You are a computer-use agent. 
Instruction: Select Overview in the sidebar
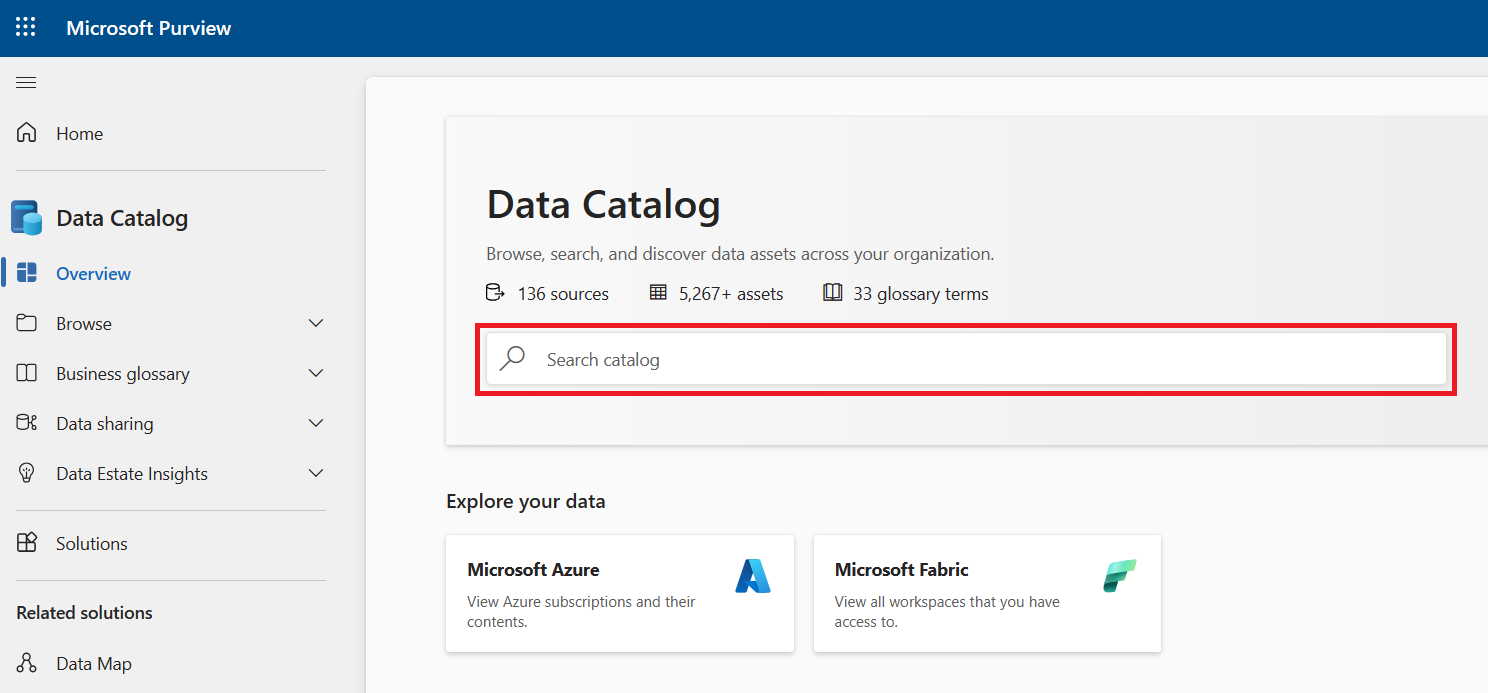click(93, 273)
